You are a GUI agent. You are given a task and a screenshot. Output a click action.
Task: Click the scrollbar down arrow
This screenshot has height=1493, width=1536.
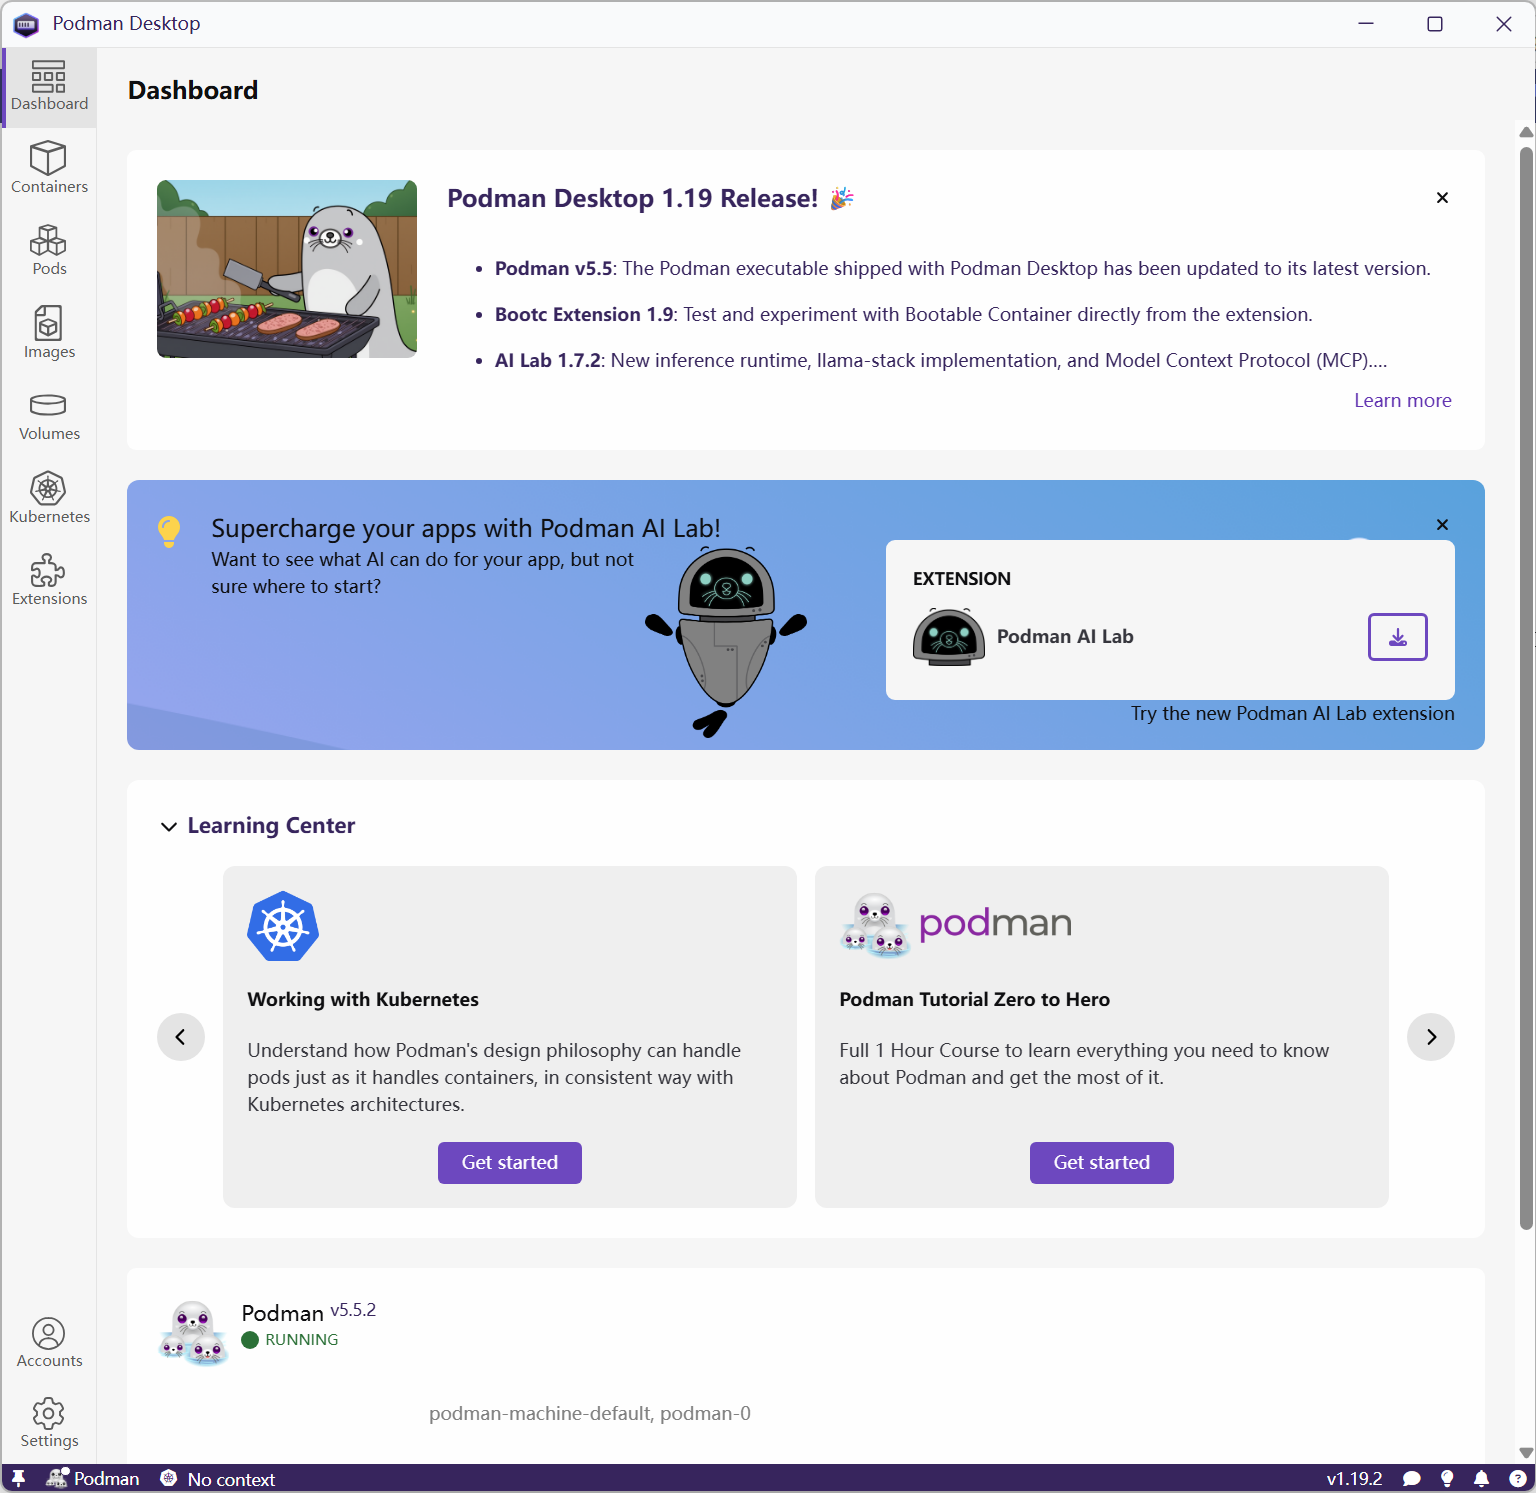[x=1526, y=1453]
